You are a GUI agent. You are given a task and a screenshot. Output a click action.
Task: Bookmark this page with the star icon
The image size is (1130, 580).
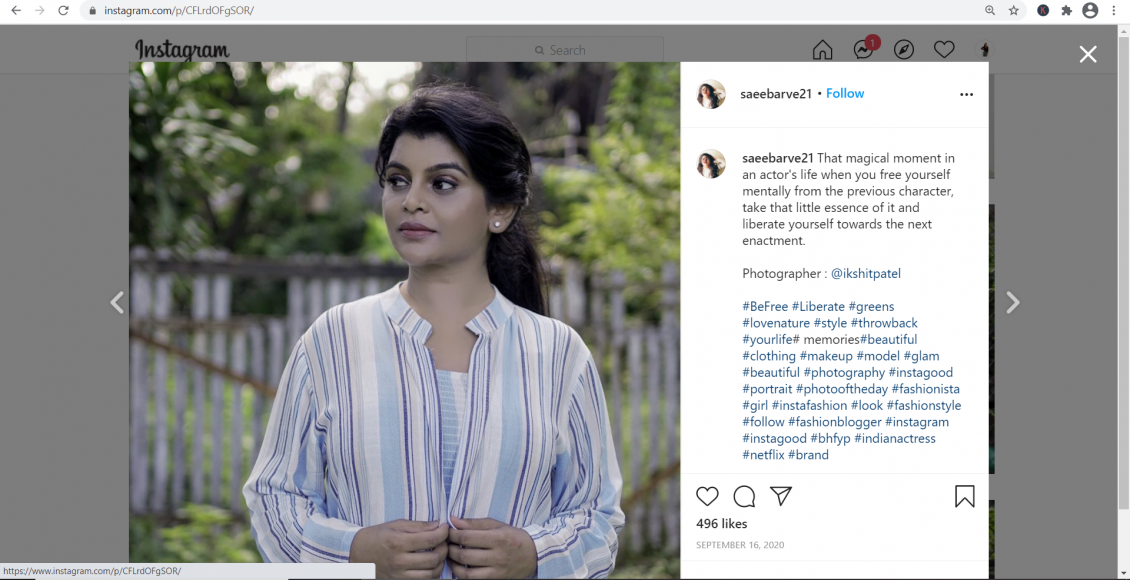[x=1014, y=10]
